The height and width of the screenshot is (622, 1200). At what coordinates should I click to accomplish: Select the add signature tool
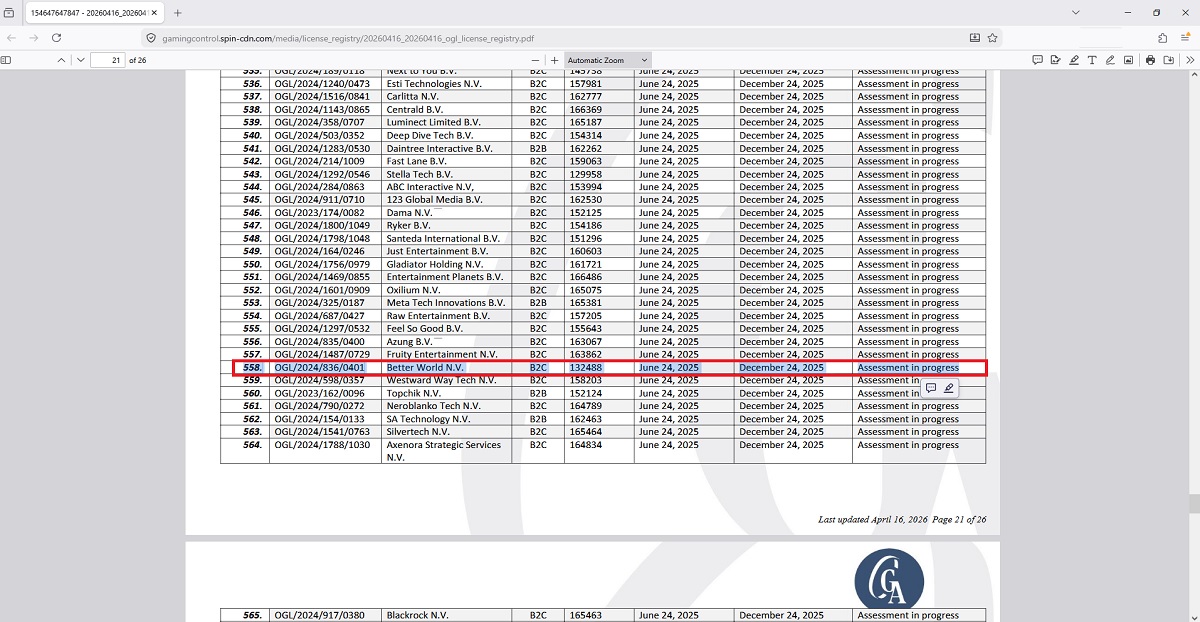[1055, 60]
